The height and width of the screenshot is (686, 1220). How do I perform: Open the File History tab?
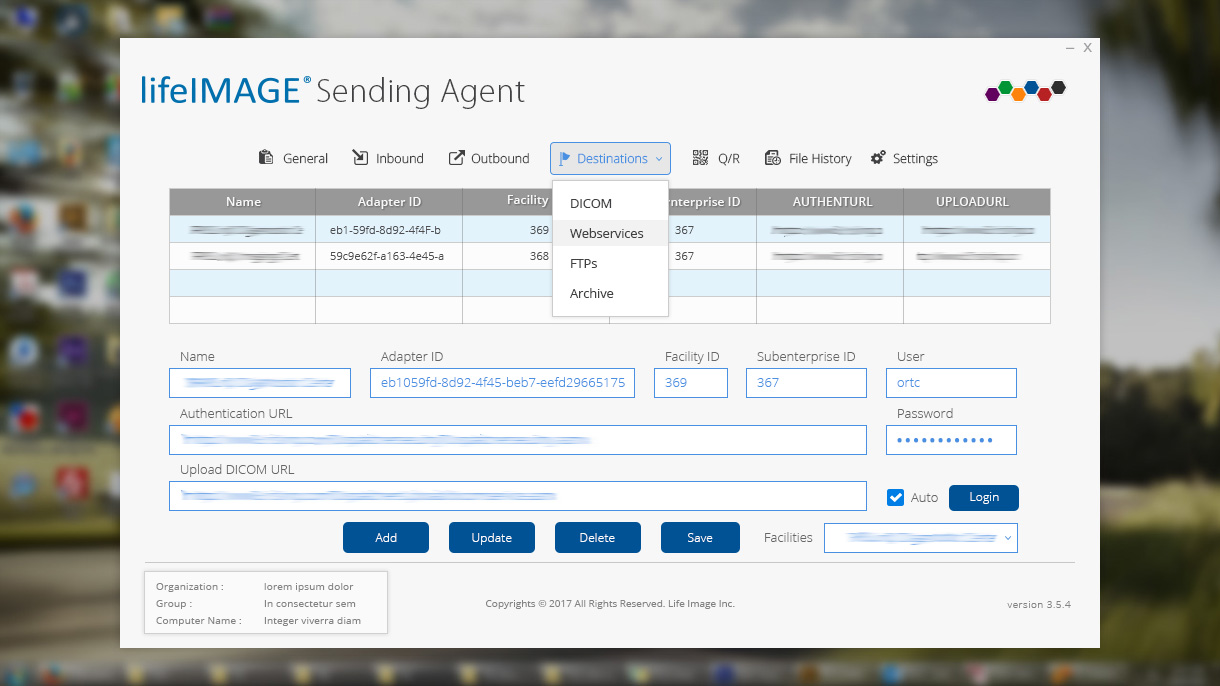pyautogui.click(x=808, y=158)
